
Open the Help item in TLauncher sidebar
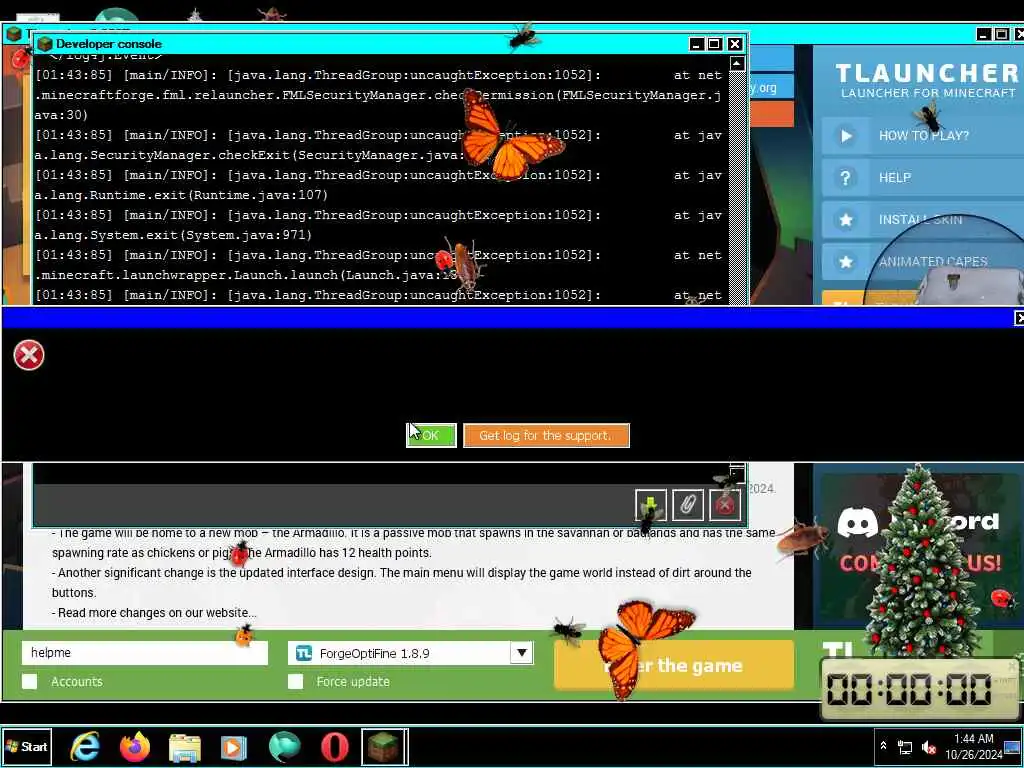[x=922, y=178]
